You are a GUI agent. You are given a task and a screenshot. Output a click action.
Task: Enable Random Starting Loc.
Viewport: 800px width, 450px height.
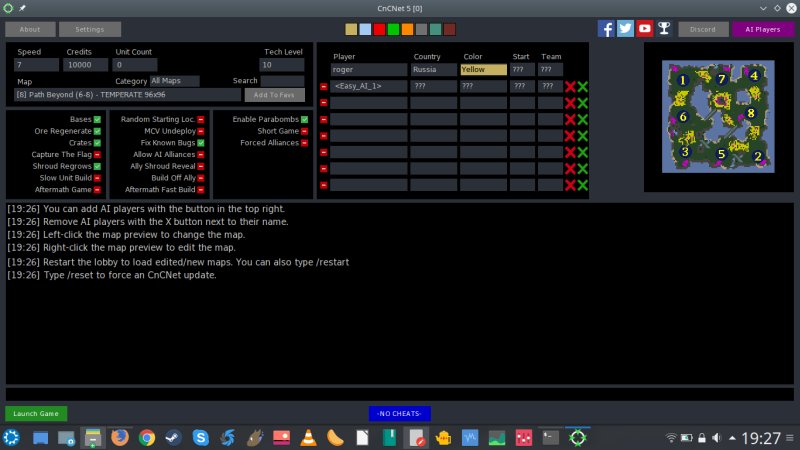click(x=201, y=119)
